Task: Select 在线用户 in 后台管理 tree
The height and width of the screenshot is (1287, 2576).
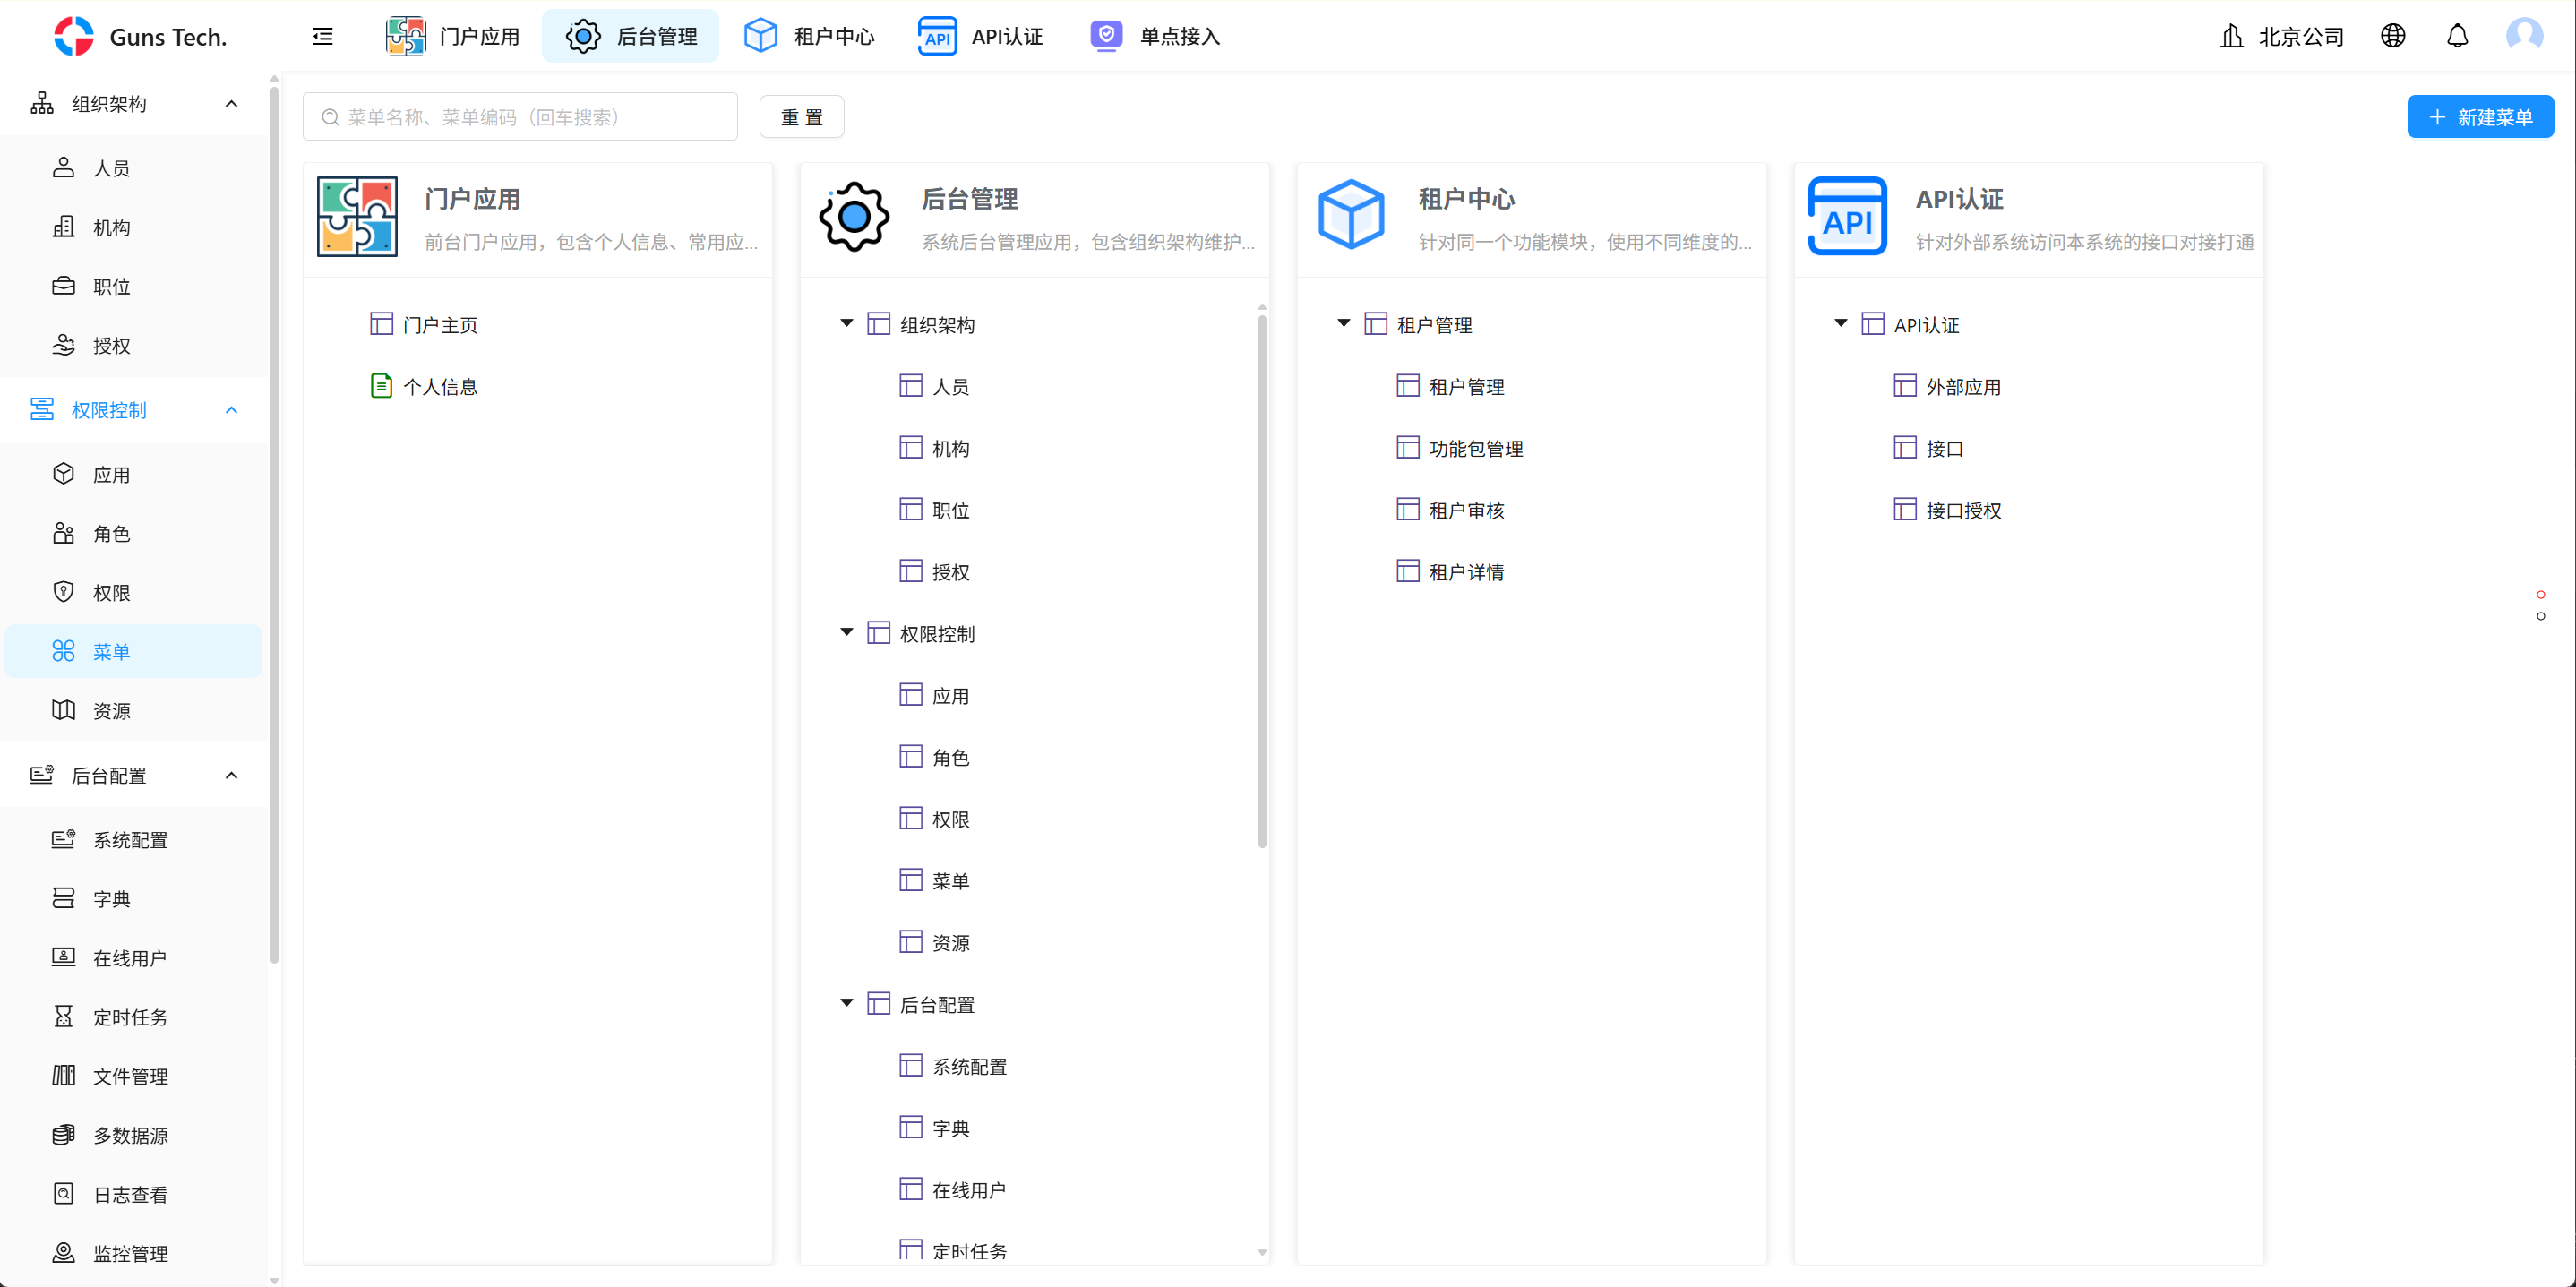Action: (x=968, y=1191)
